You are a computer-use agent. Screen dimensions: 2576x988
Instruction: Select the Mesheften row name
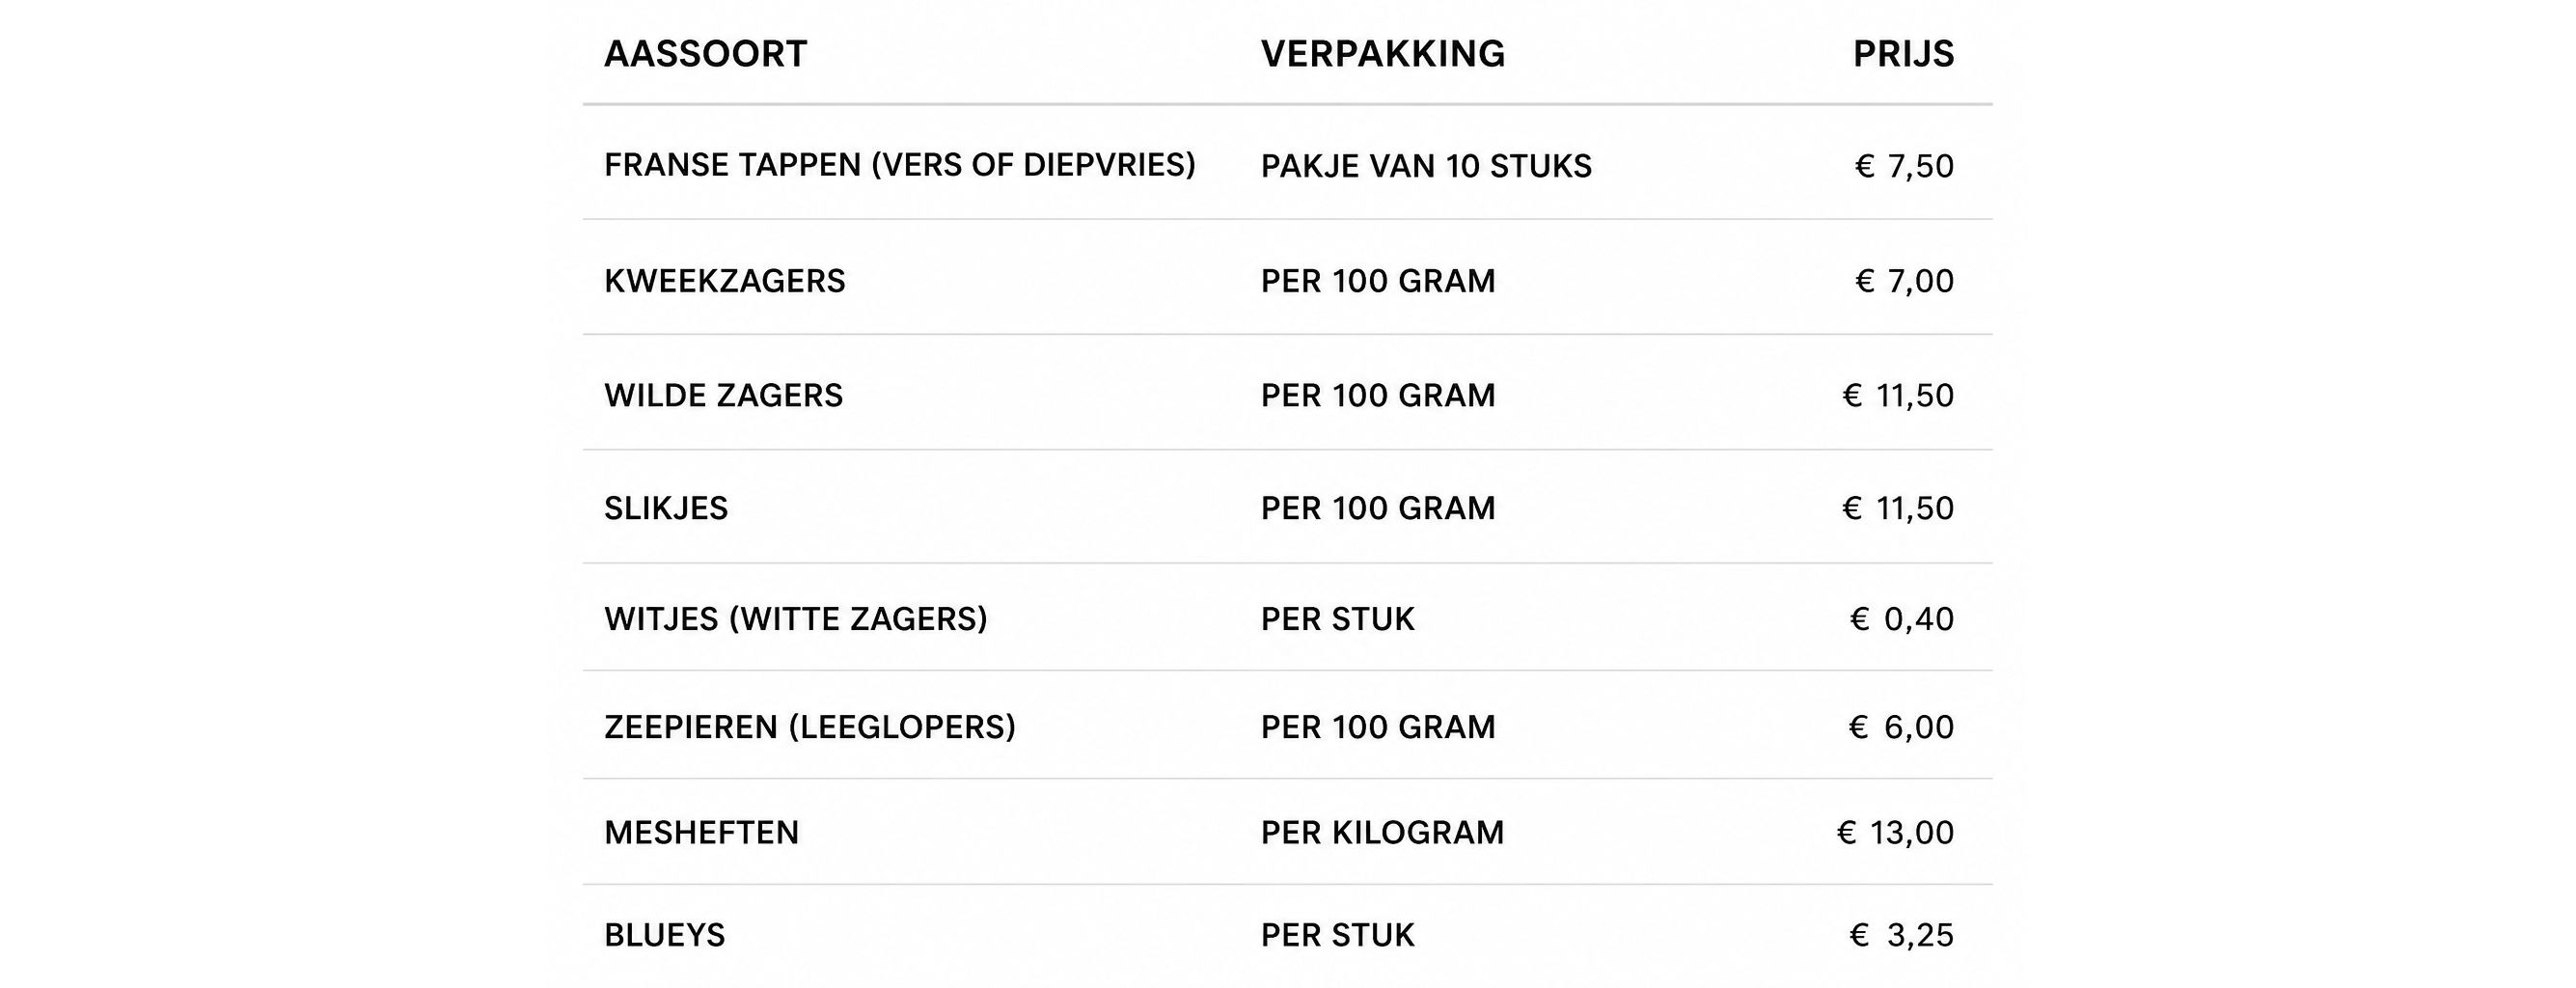tap(702, 833)
